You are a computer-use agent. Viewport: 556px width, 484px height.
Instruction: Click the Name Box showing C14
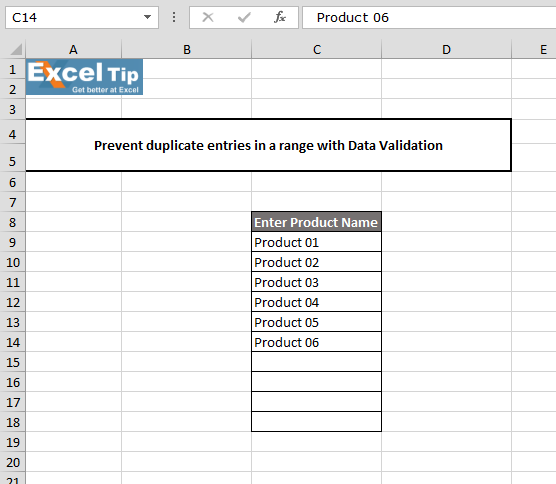point(82,17)
